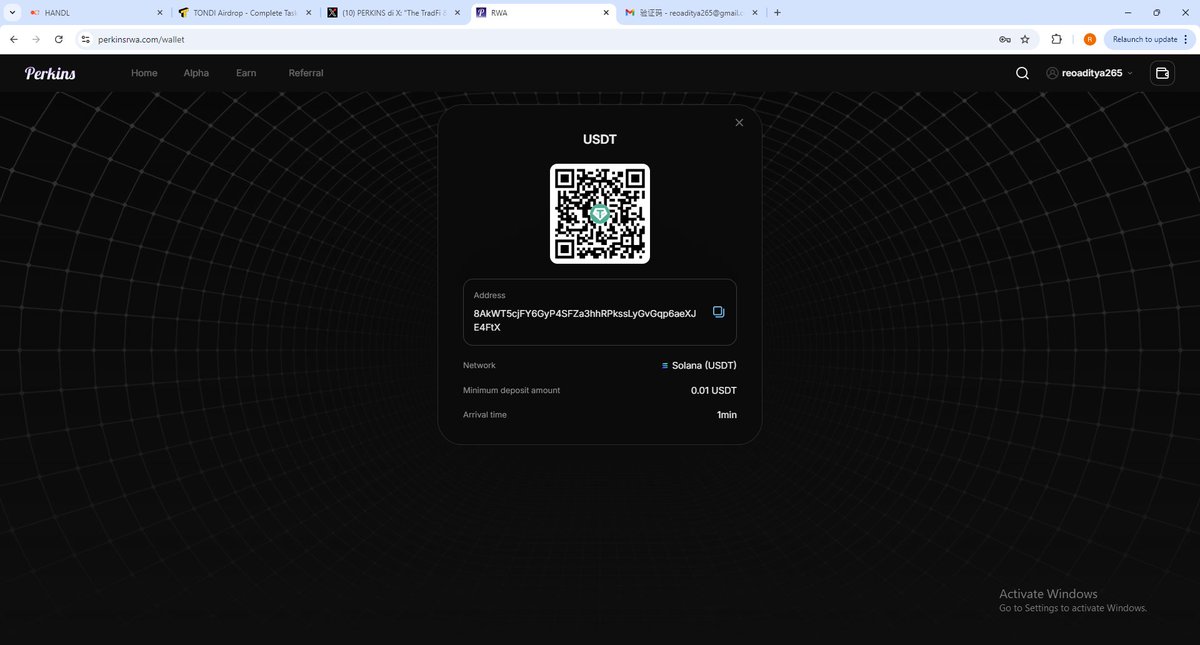Image resolution: width=1200 pixels, height=645 pixels.
Task: Restore down the Chrome window
Action: (1157, 12)
